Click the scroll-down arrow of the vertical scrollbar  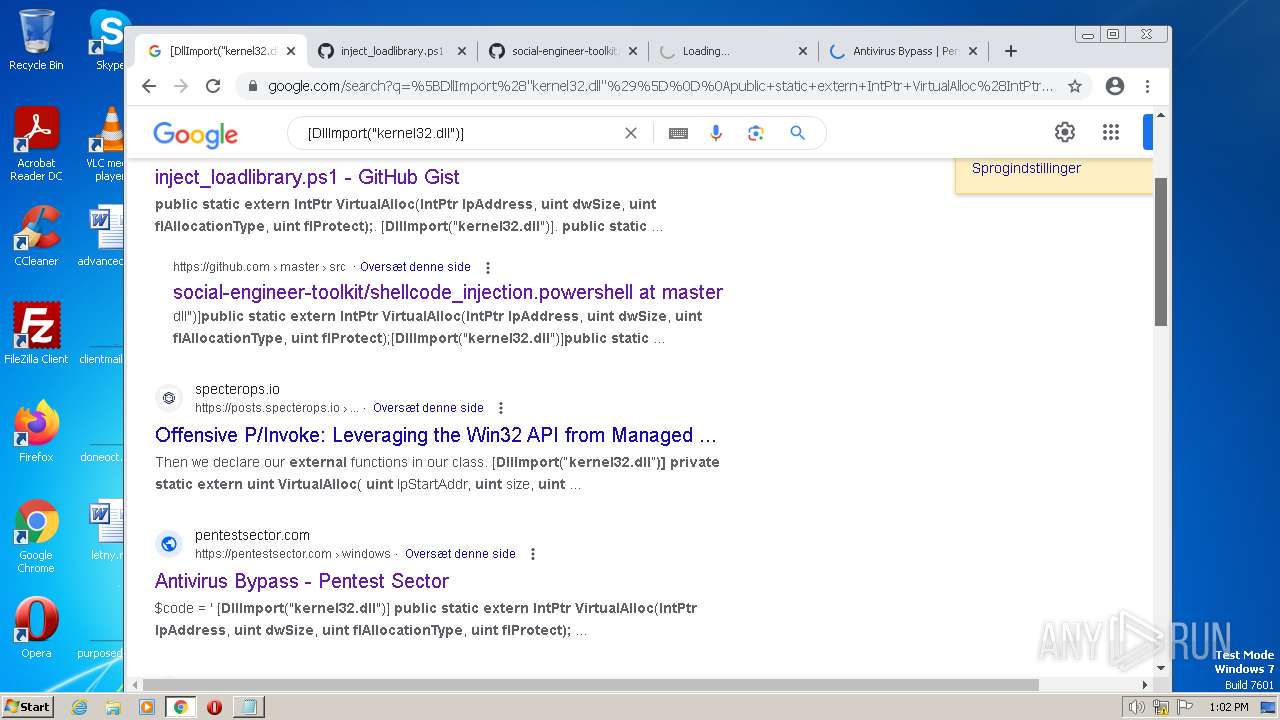[1161, 668]
